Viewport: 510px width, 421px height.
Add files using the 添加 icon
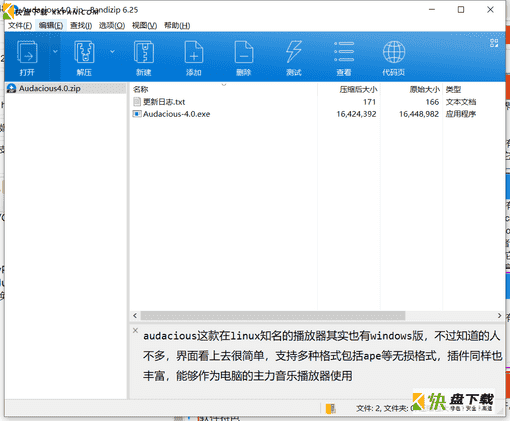point(194,57)
